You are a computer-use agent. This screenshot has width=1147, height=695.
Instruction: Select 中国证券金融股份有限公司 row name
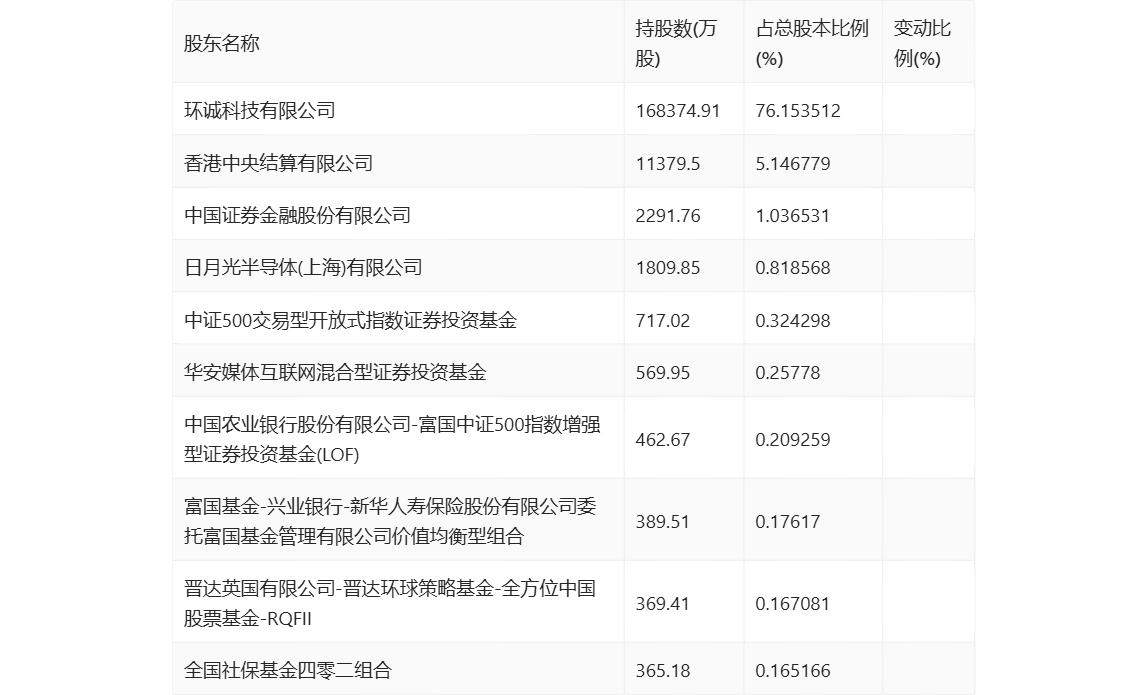pyautogui.click(x=297, y=215)
